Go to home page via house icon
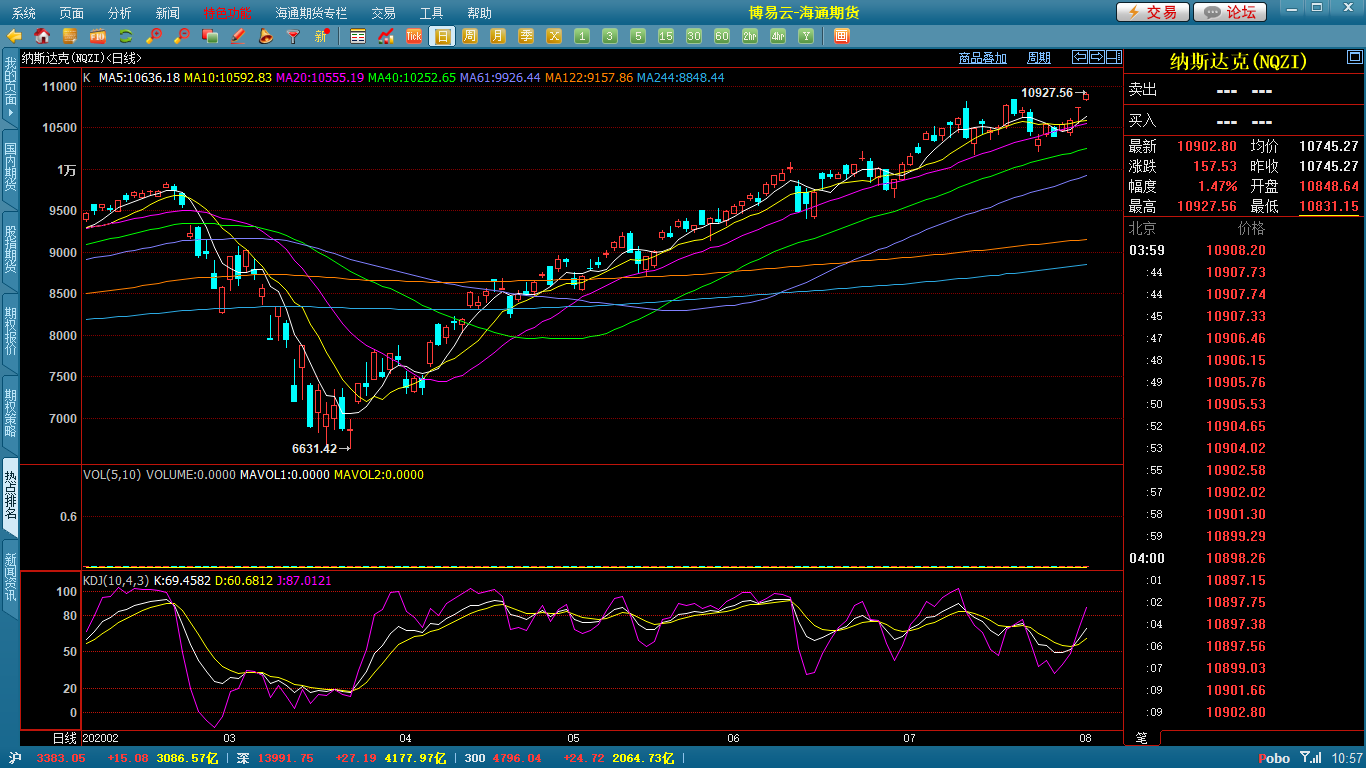This screenshot has width=1366, height=768. click(x=42, y=36)
